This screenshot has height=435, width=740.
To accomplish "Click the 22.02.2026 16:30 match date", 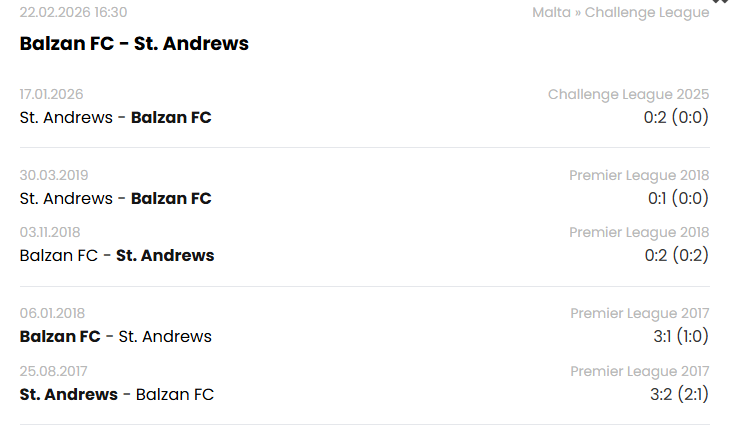I will pyautogui.click(x=73, y=13).
